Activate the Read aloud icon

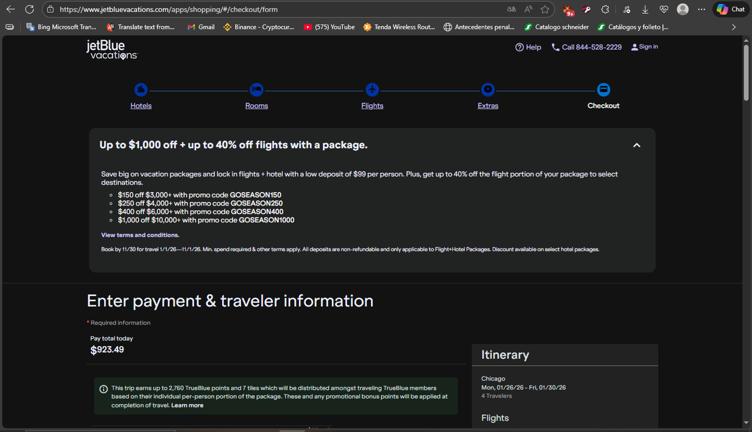528,9
